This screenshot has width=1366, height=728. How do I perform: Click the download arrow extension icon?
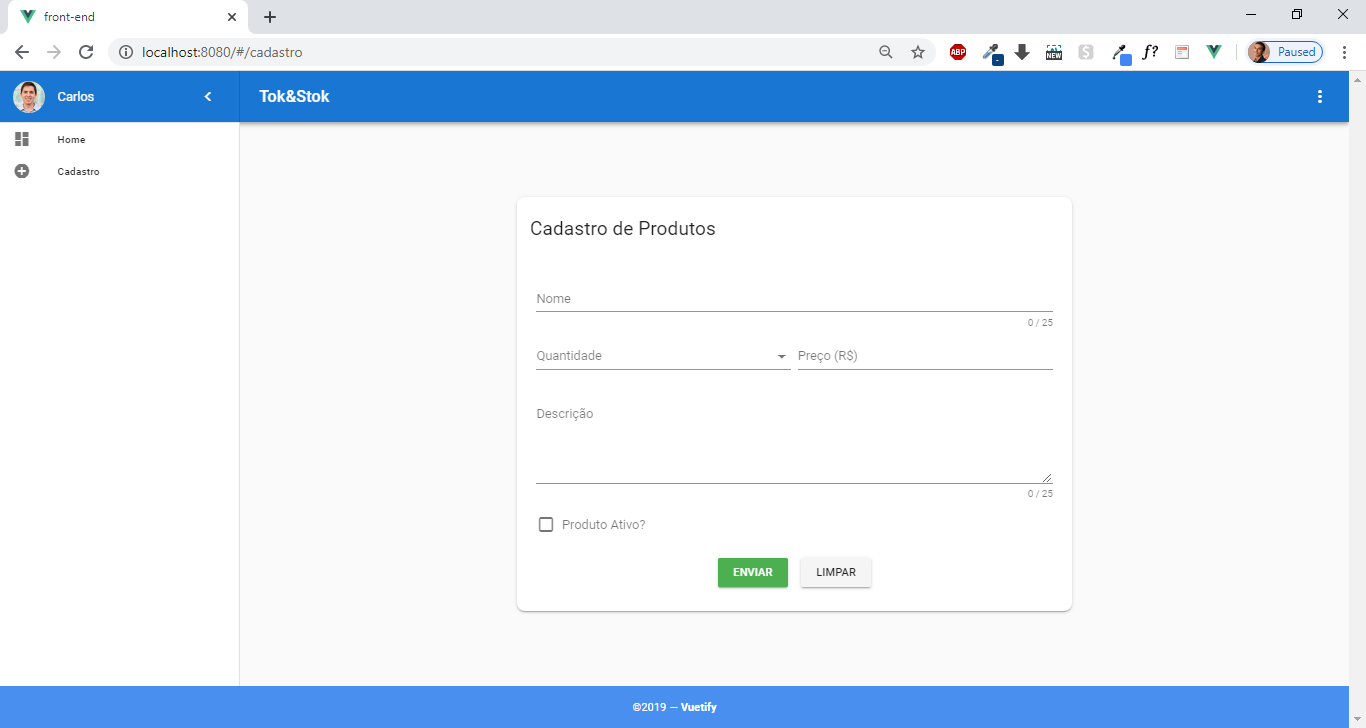[1022, 52]
